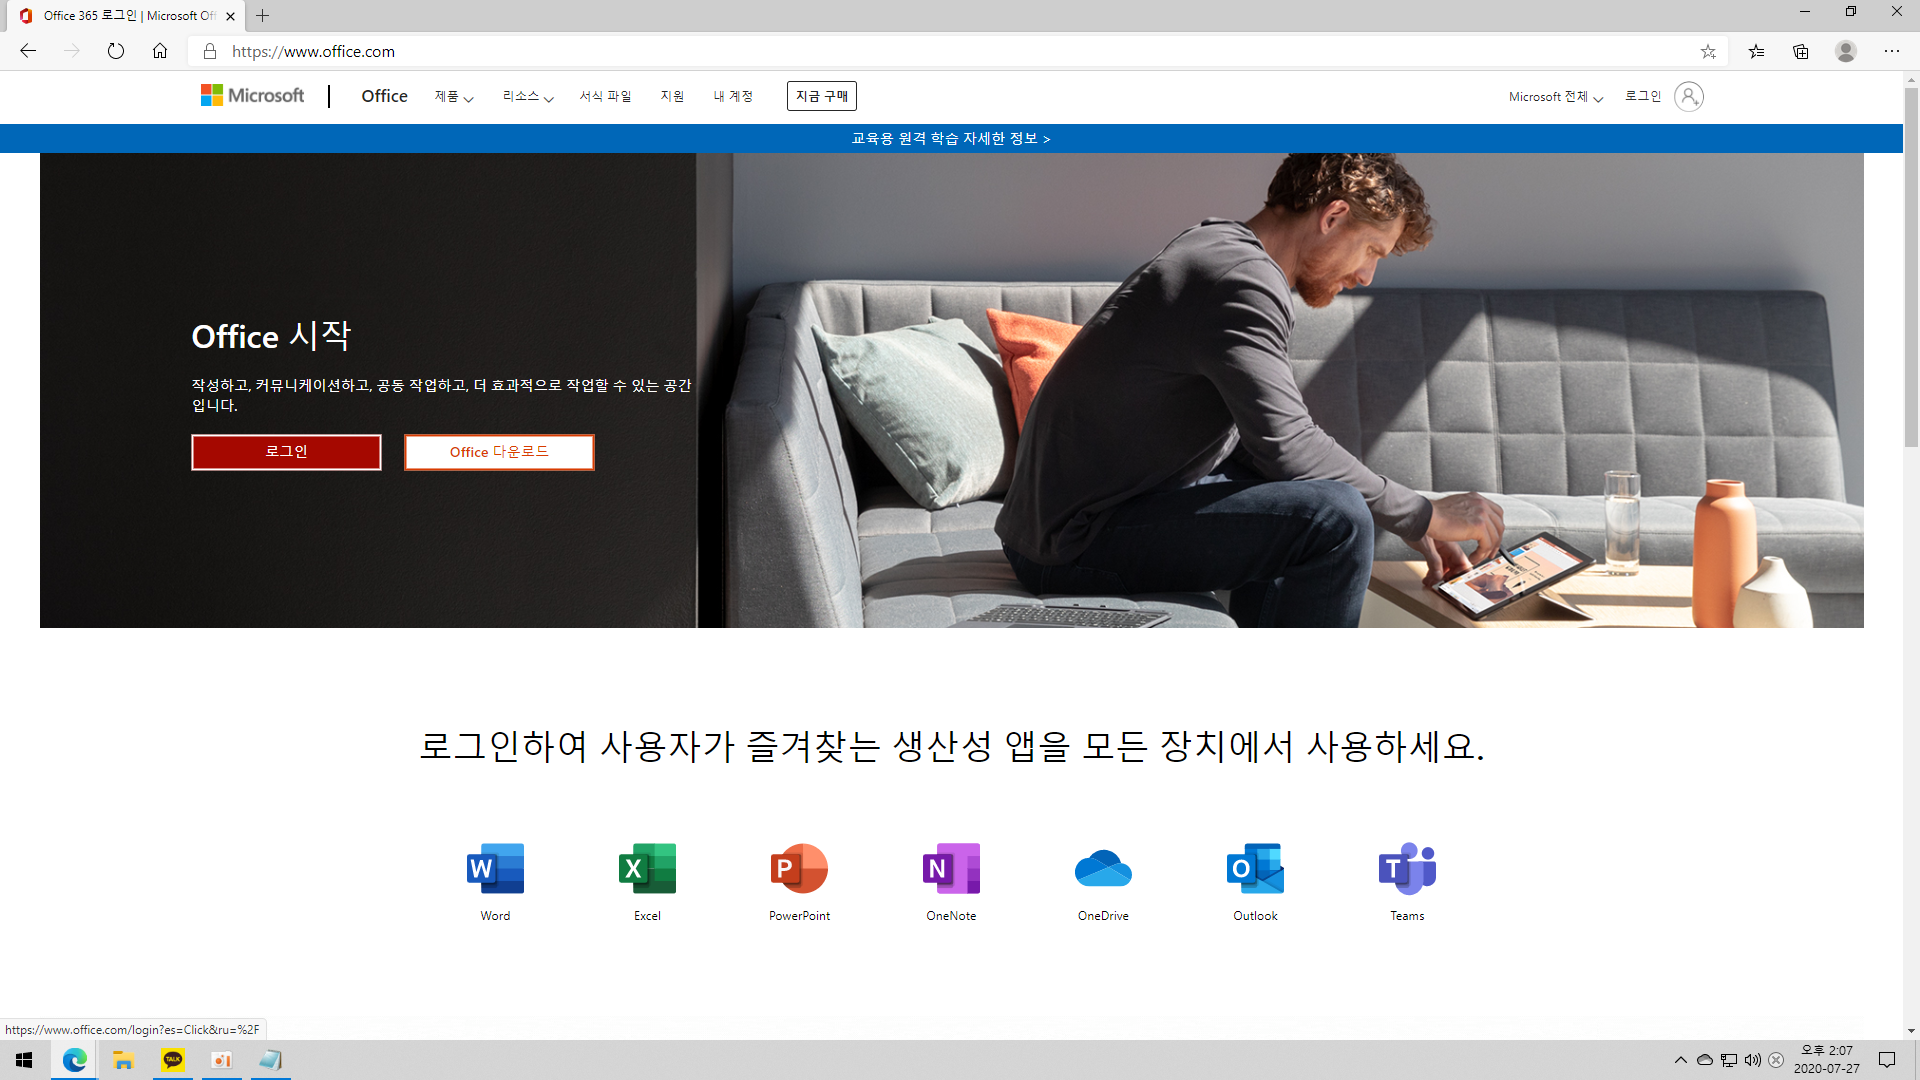Refresh the page
1920x1080 pixels.
tap(116, 51)
